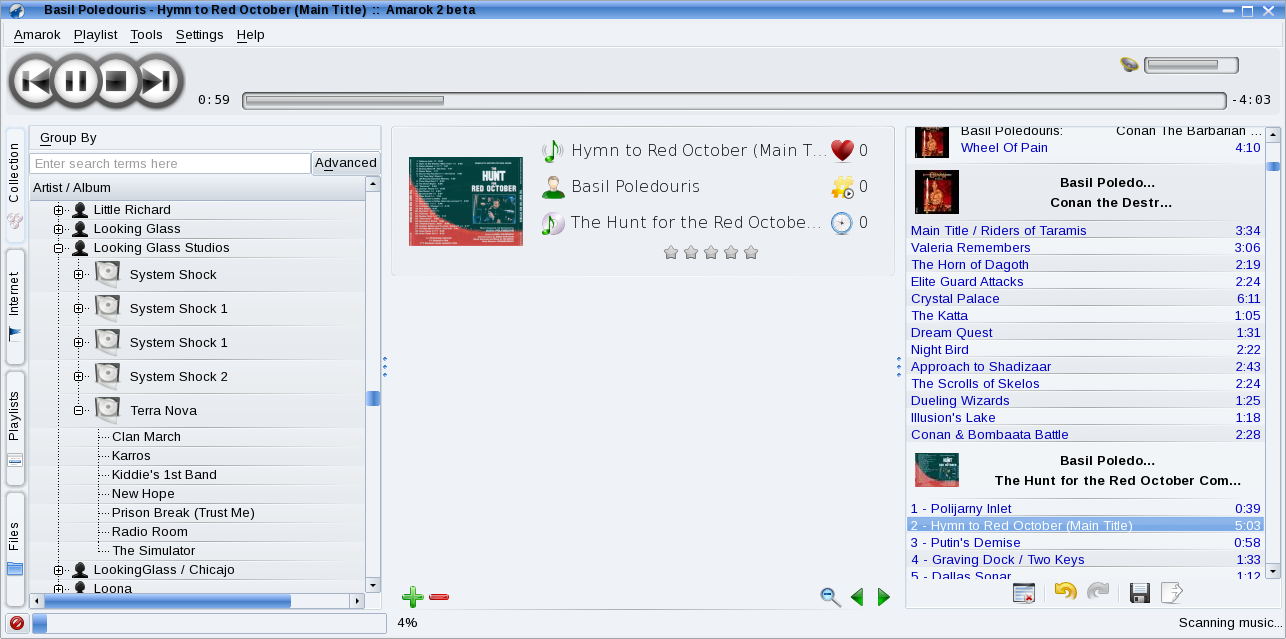Stop playback
Screen dimensions: 1286x639
116,81
